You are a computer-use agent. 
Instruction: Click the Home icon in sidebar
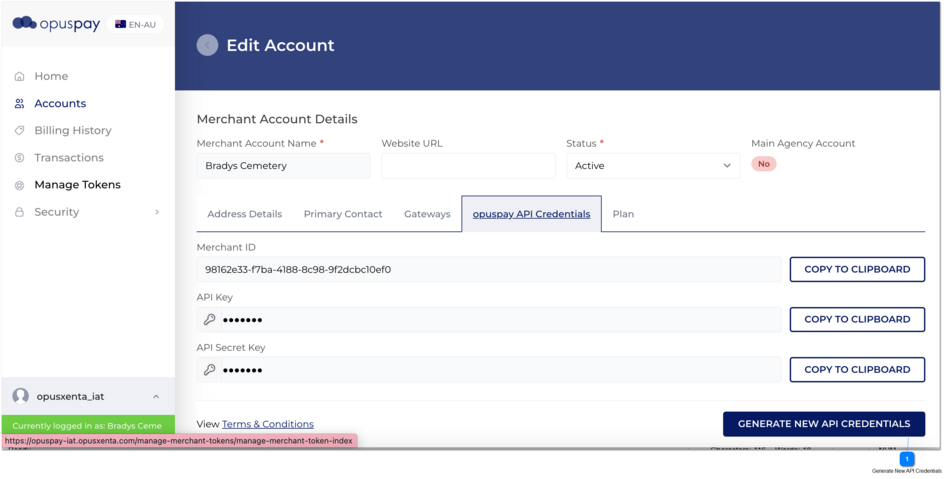19,77
